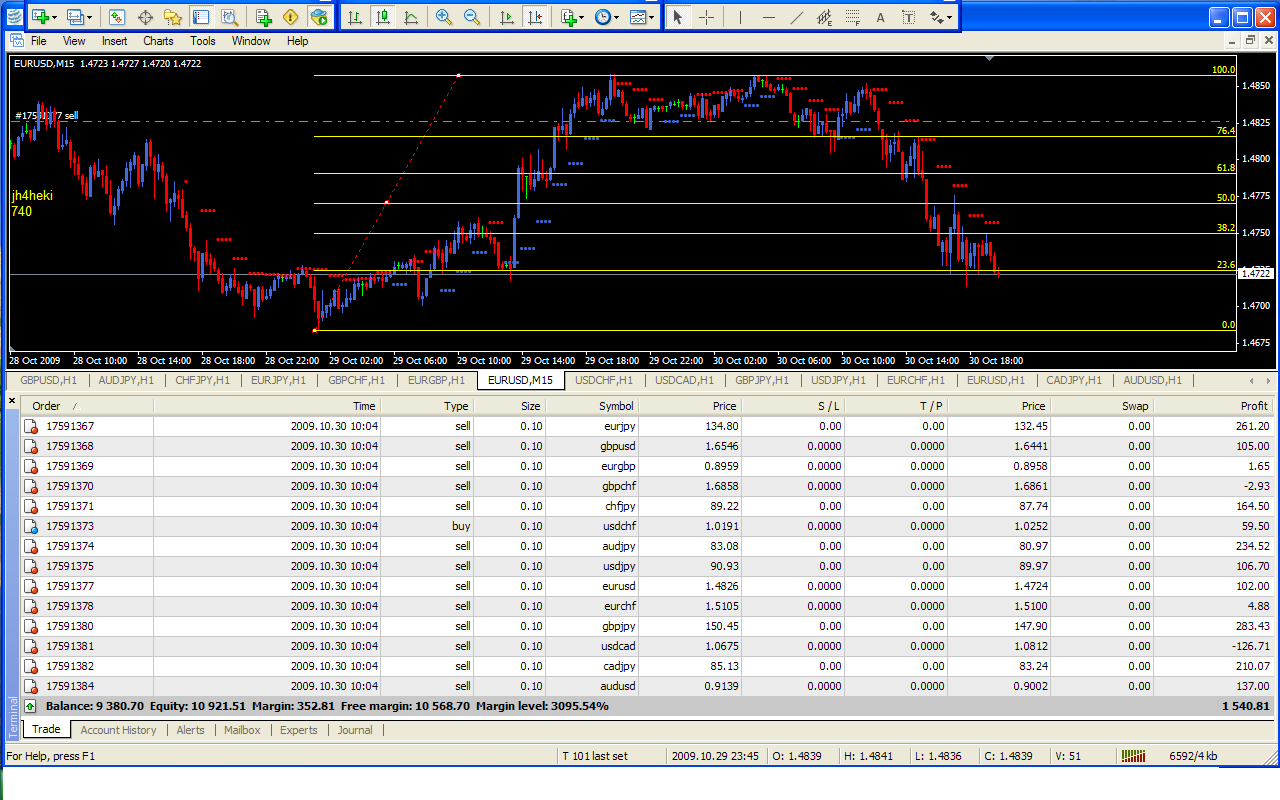Select the usdcad order row 17591381

tap(646, 646)
